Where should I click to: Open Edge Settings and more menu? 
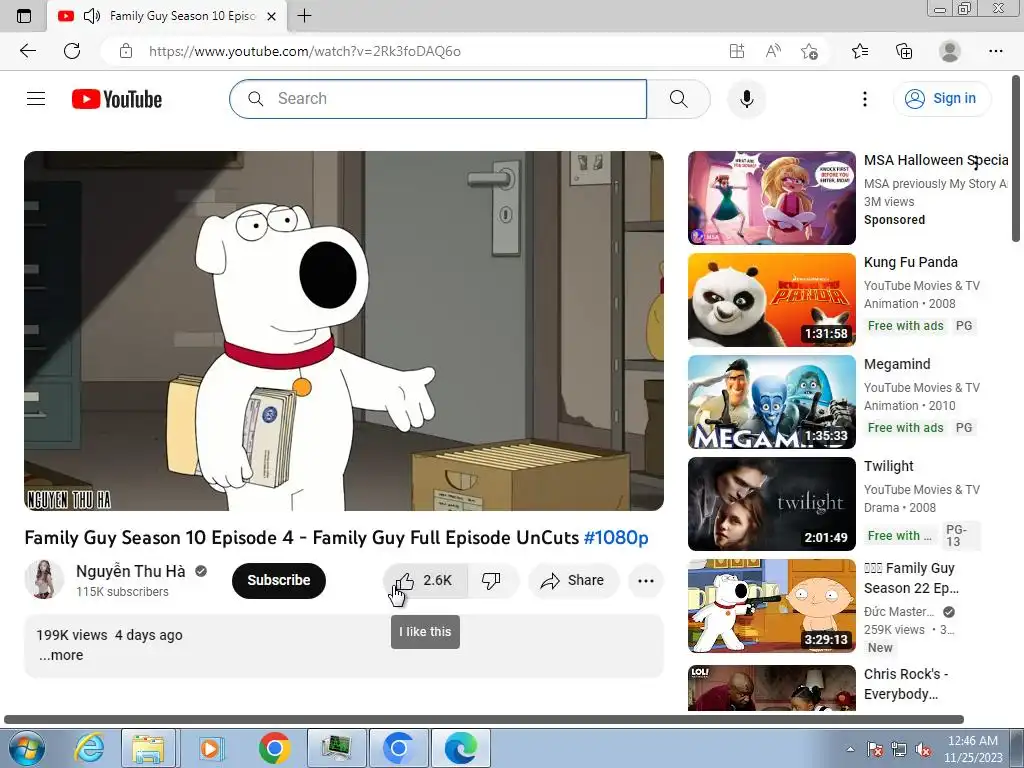click(995, 51)
